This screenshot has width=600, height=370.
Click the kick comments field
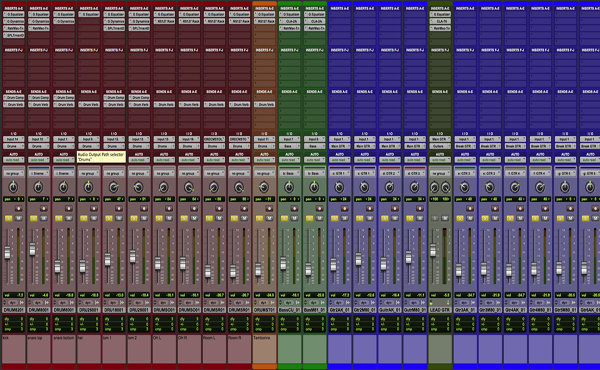pos(14,350)
